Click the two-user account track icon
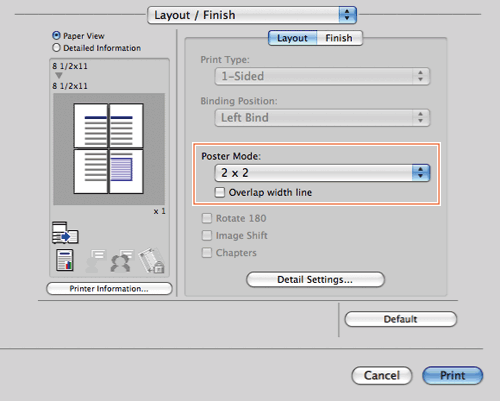The image size is (500, 401). coord(121,261)
